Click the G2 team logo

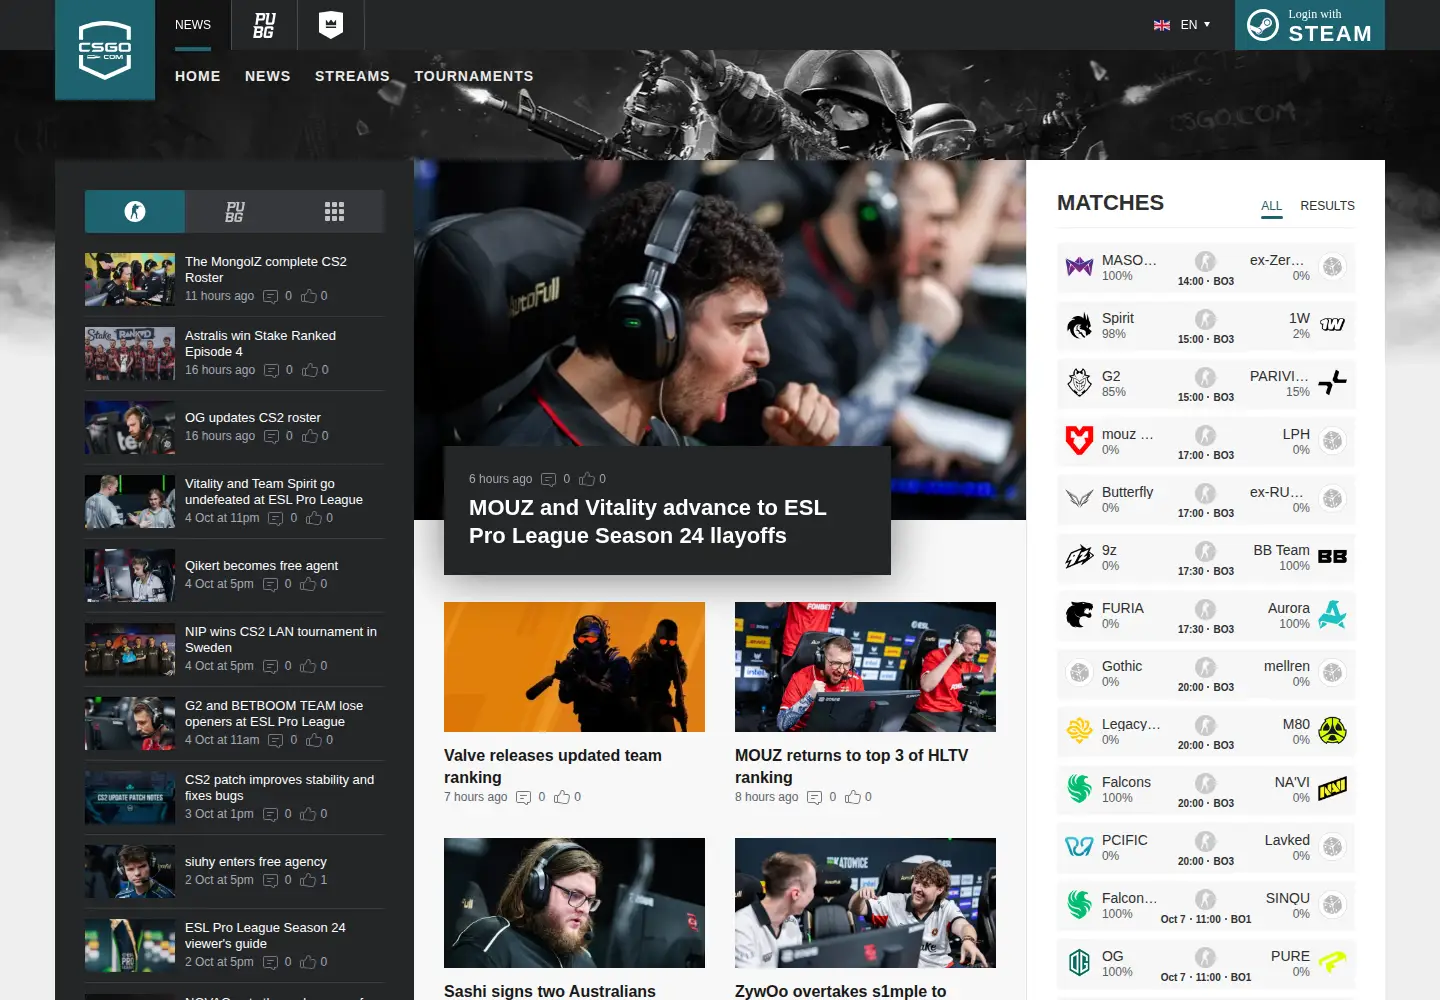pyautogui.click(x=1079, y=383)
